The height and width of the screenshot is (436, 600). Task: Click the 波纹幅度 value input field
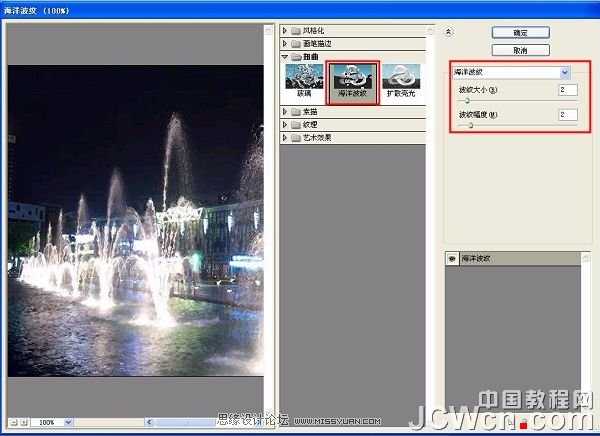pos(568,114)
